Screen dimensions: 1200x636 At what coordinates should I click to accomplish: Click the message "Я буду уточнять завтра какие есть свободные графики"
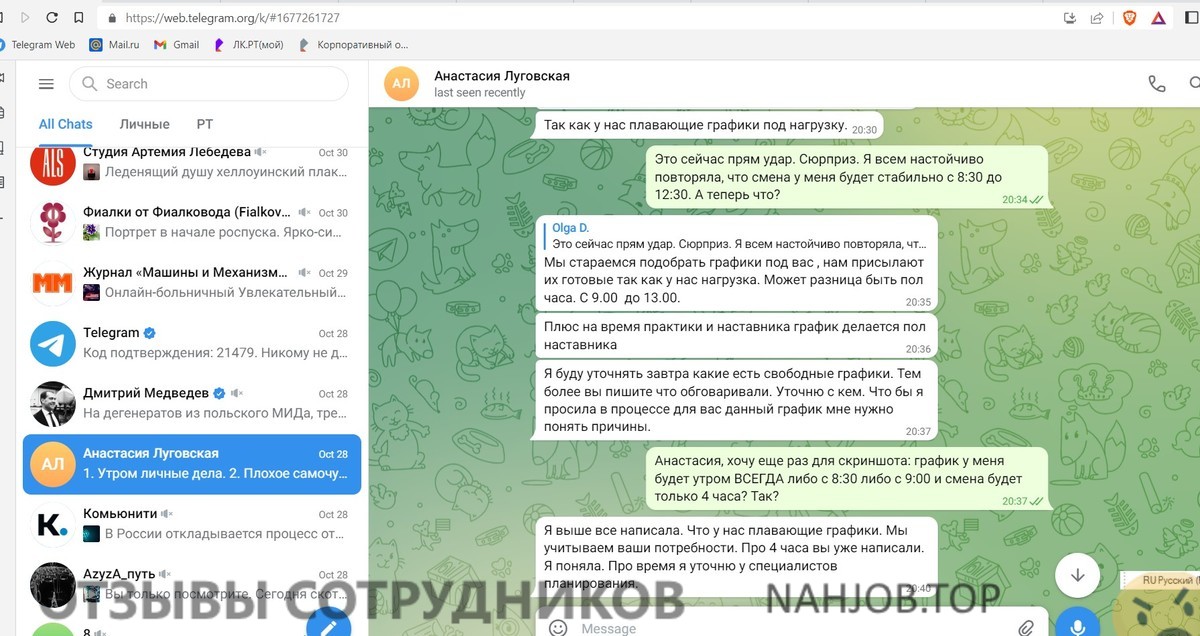tap(737, 400)
